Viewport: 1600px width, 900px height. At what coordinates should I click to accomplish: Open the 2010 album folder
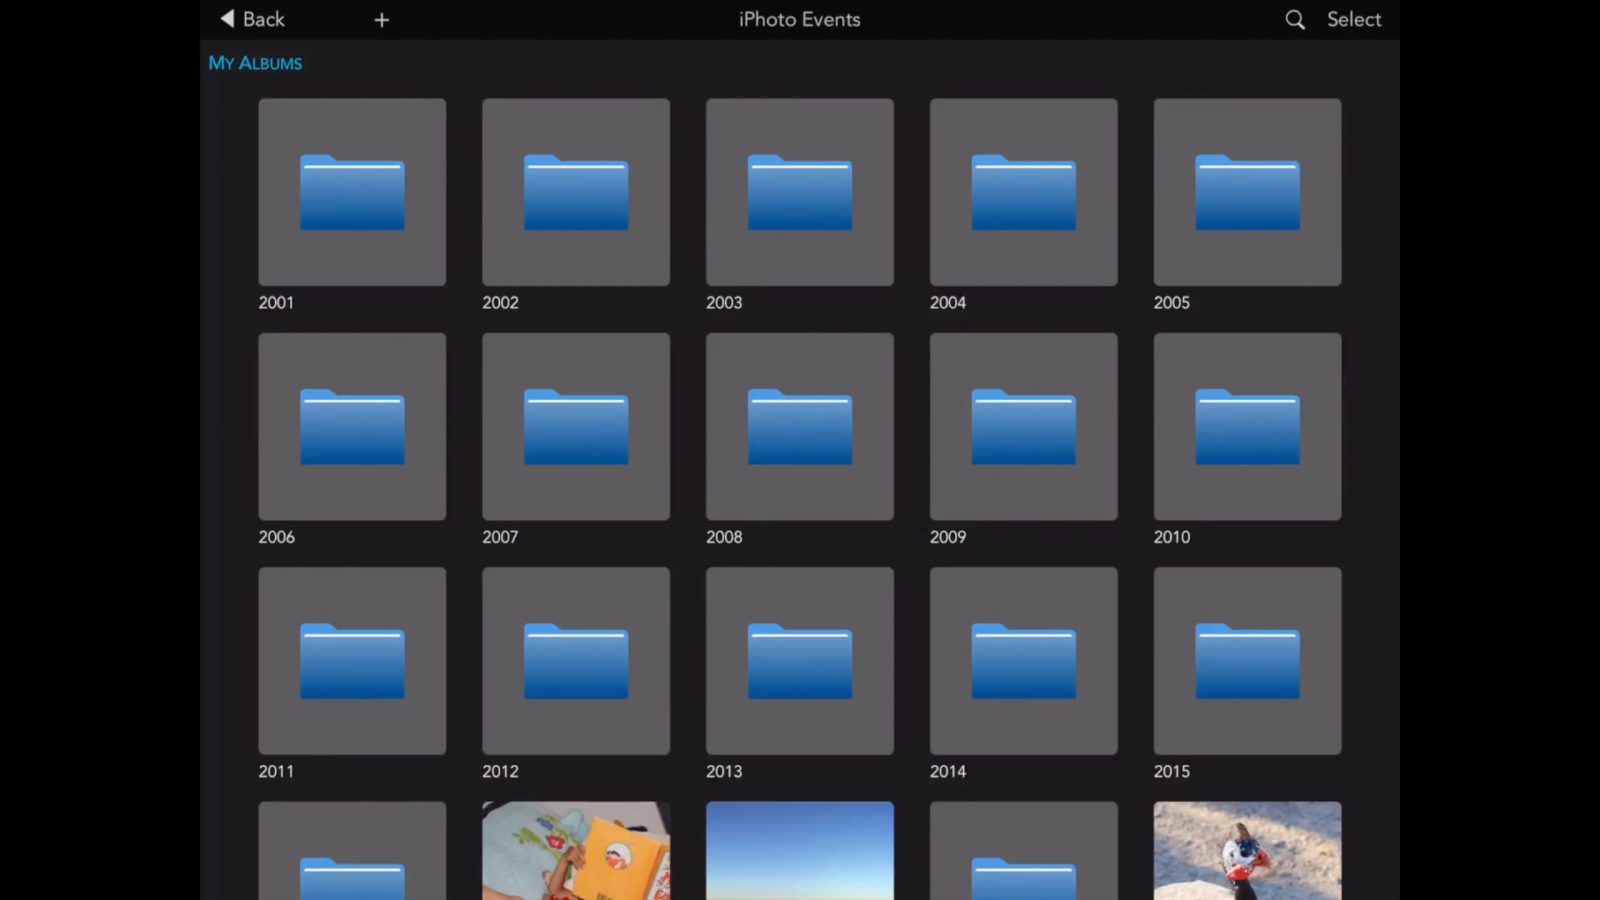1247,426
